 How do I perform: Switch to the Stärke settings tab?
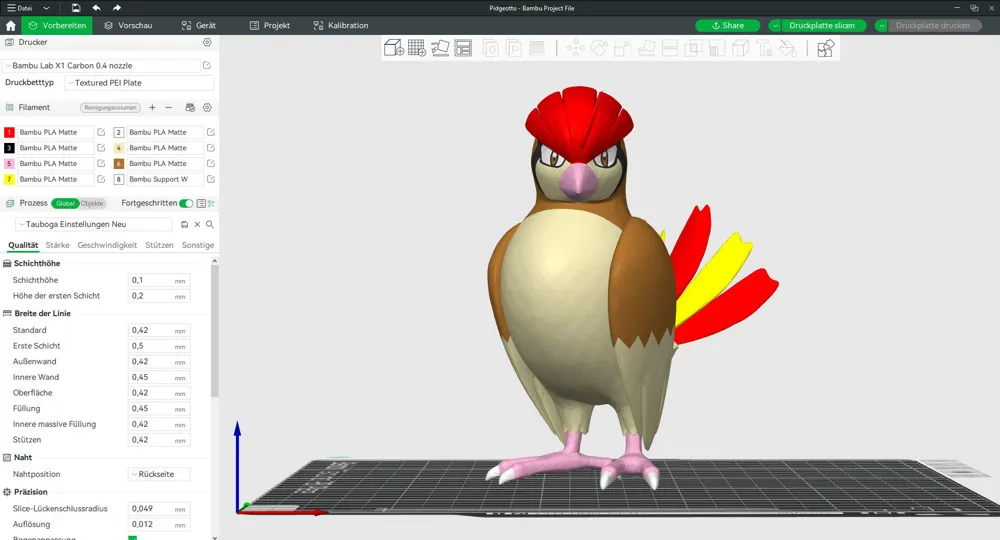point(57,245)
